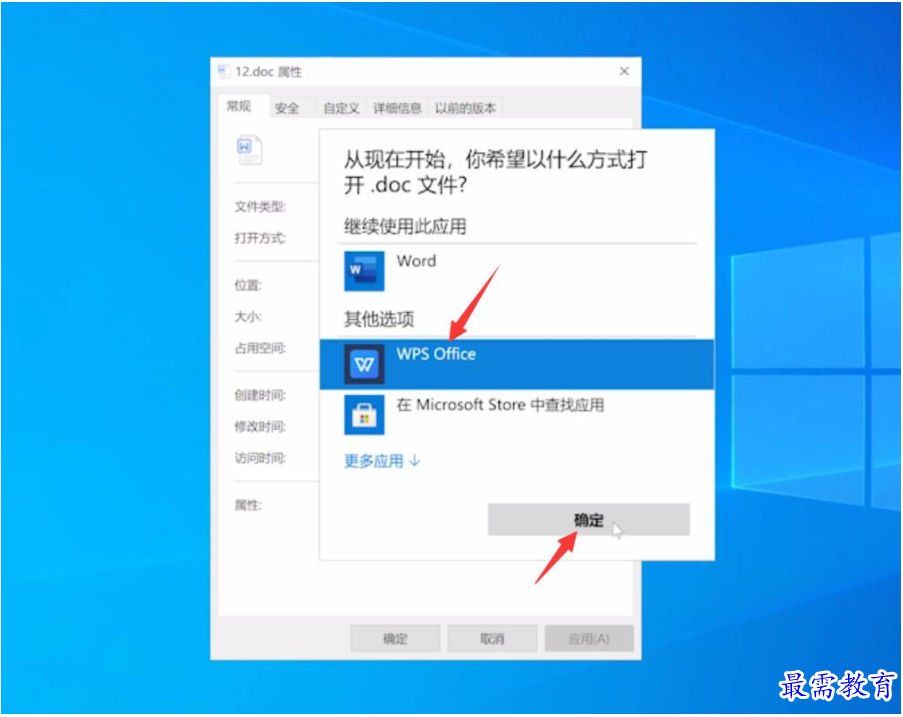This screenshot has height=717, width=903.
Task: Switch to the 常规 tab
Action: point(238,107)
